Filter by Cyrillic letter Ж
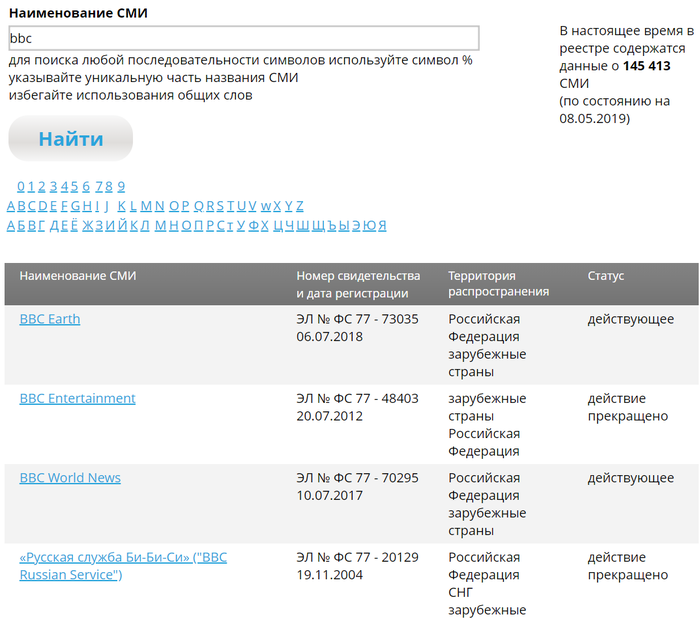Screen dimensions: 700x619 pyautogui.click(x=86, y=225)
